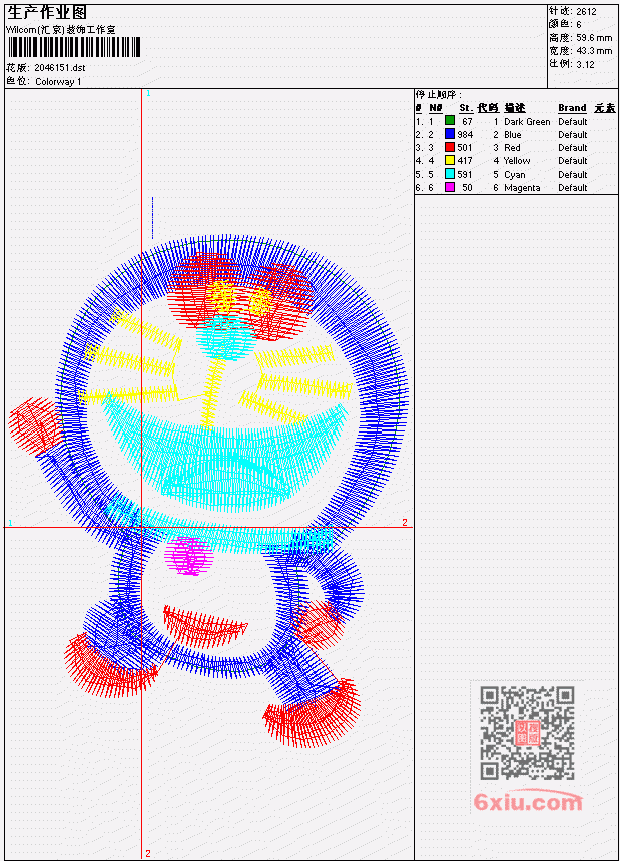620x861 pixels.
Task: Select the Blue thread color swatch
Action: click(450, 134)
